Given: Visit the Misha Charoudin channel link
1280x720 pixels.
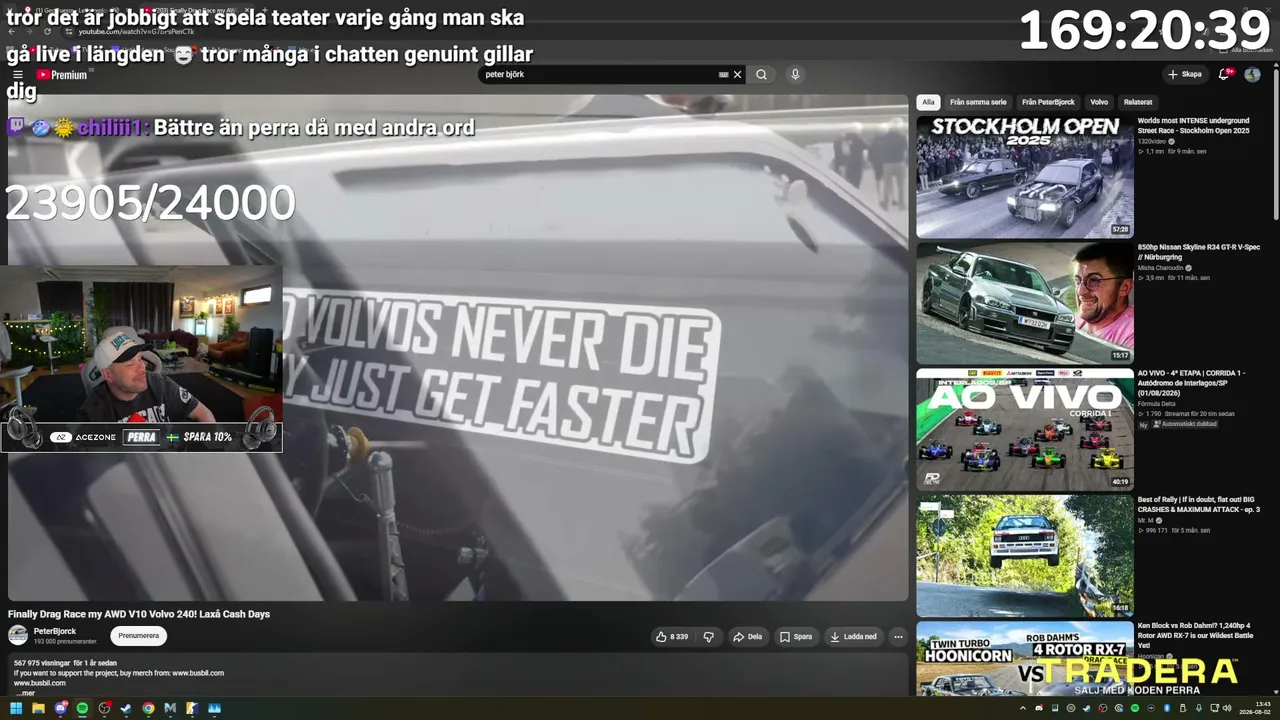Looking at the screenshot, I should [1161, 268].
